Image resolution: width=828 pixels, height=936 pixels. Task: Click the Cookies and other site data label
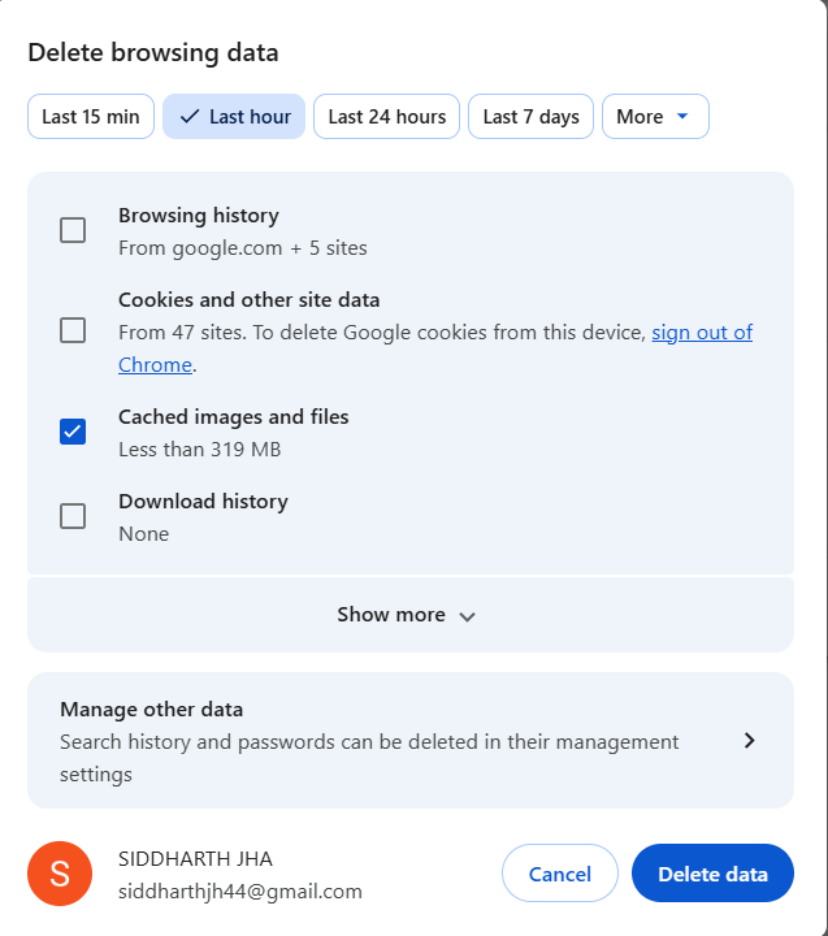coord(249,300)
